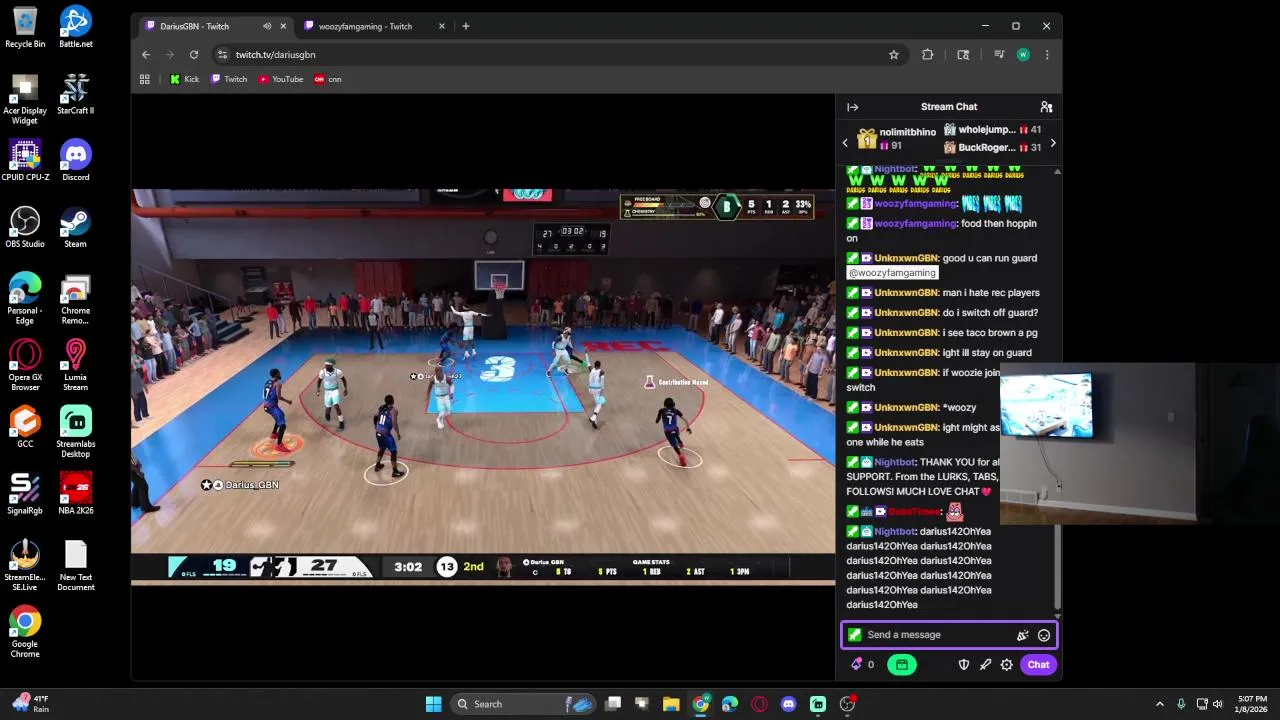Viewport: 1280px width, 720px height.
Task: Open the Chrome three-dot menu
Action: point(1046,55)
